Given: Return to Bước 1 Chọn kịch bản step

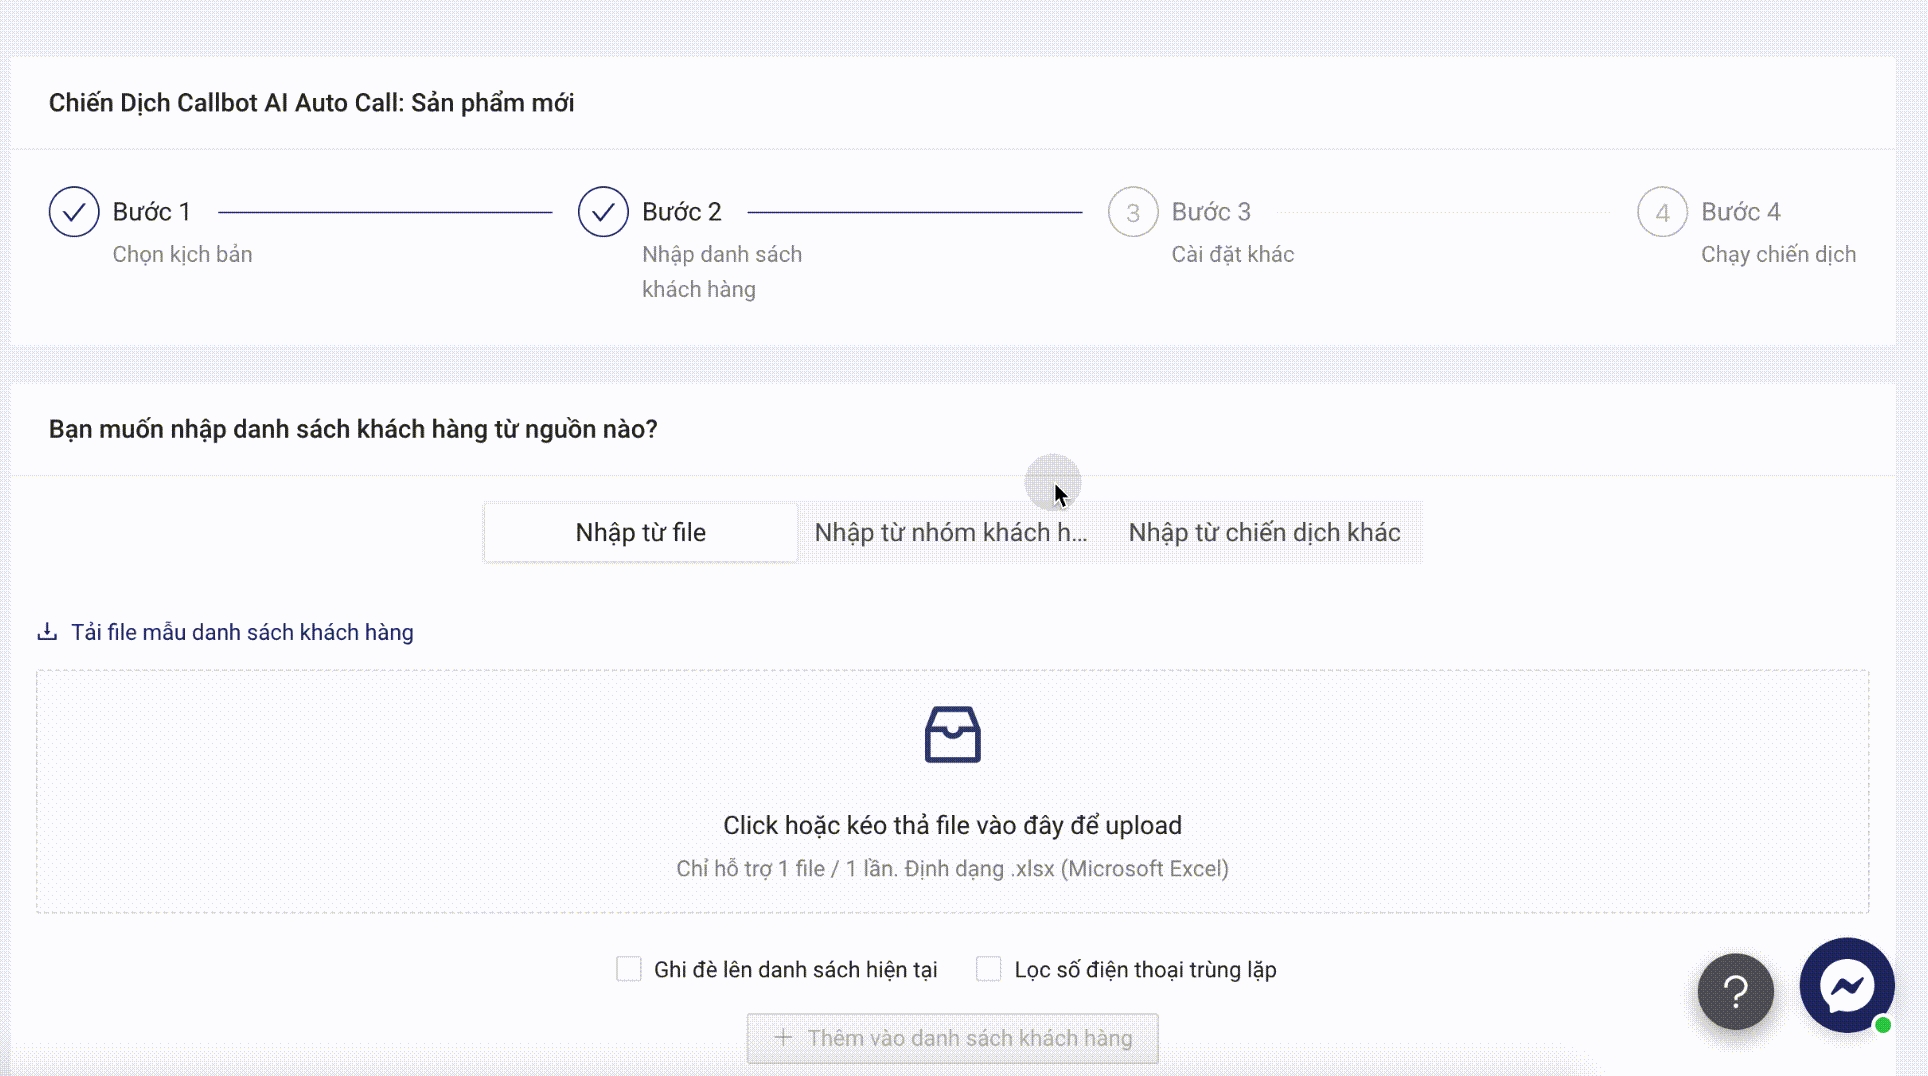Looking at the screenshot, I should point(151,212).
